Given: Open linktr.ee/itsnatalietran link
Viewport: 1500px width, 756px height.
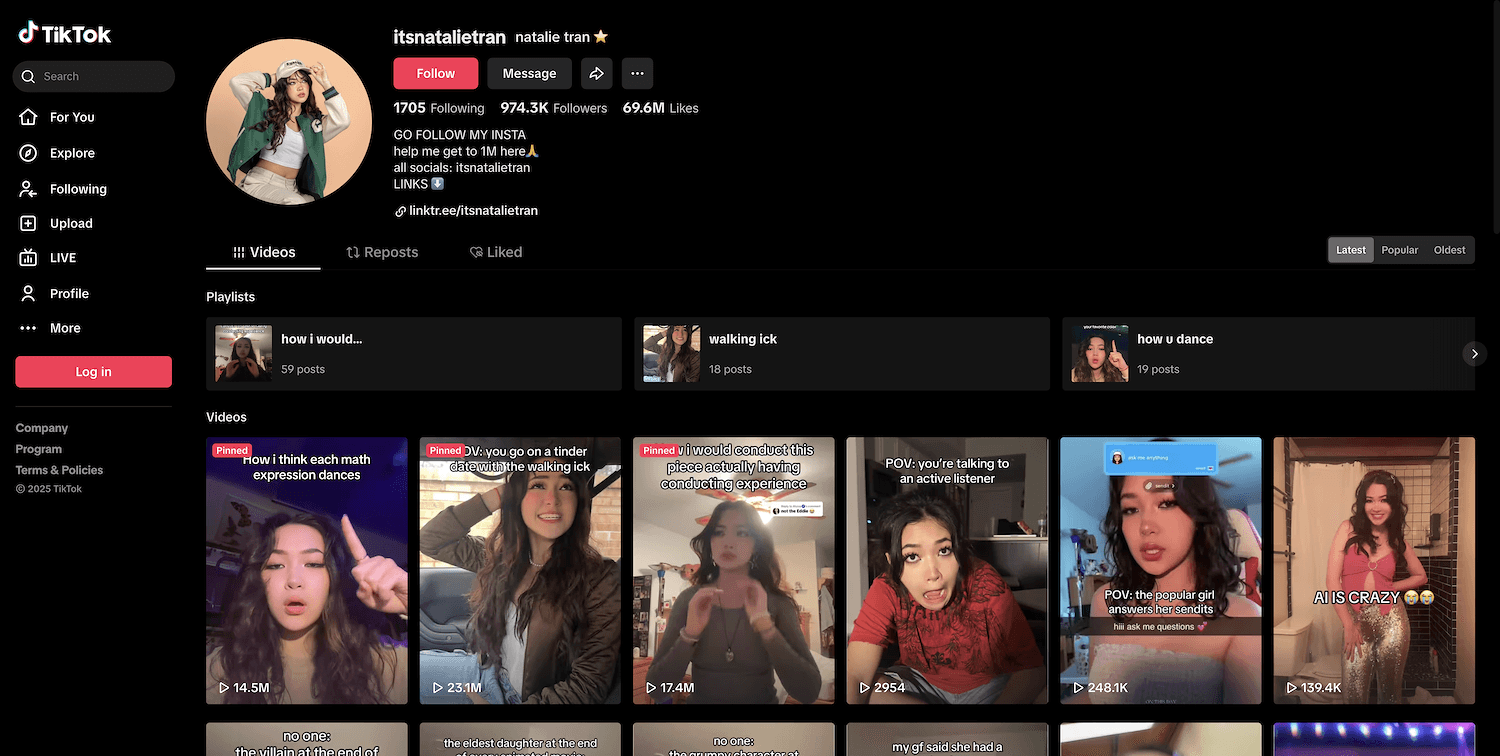Looking at the screenshot, I should point(473,211).
